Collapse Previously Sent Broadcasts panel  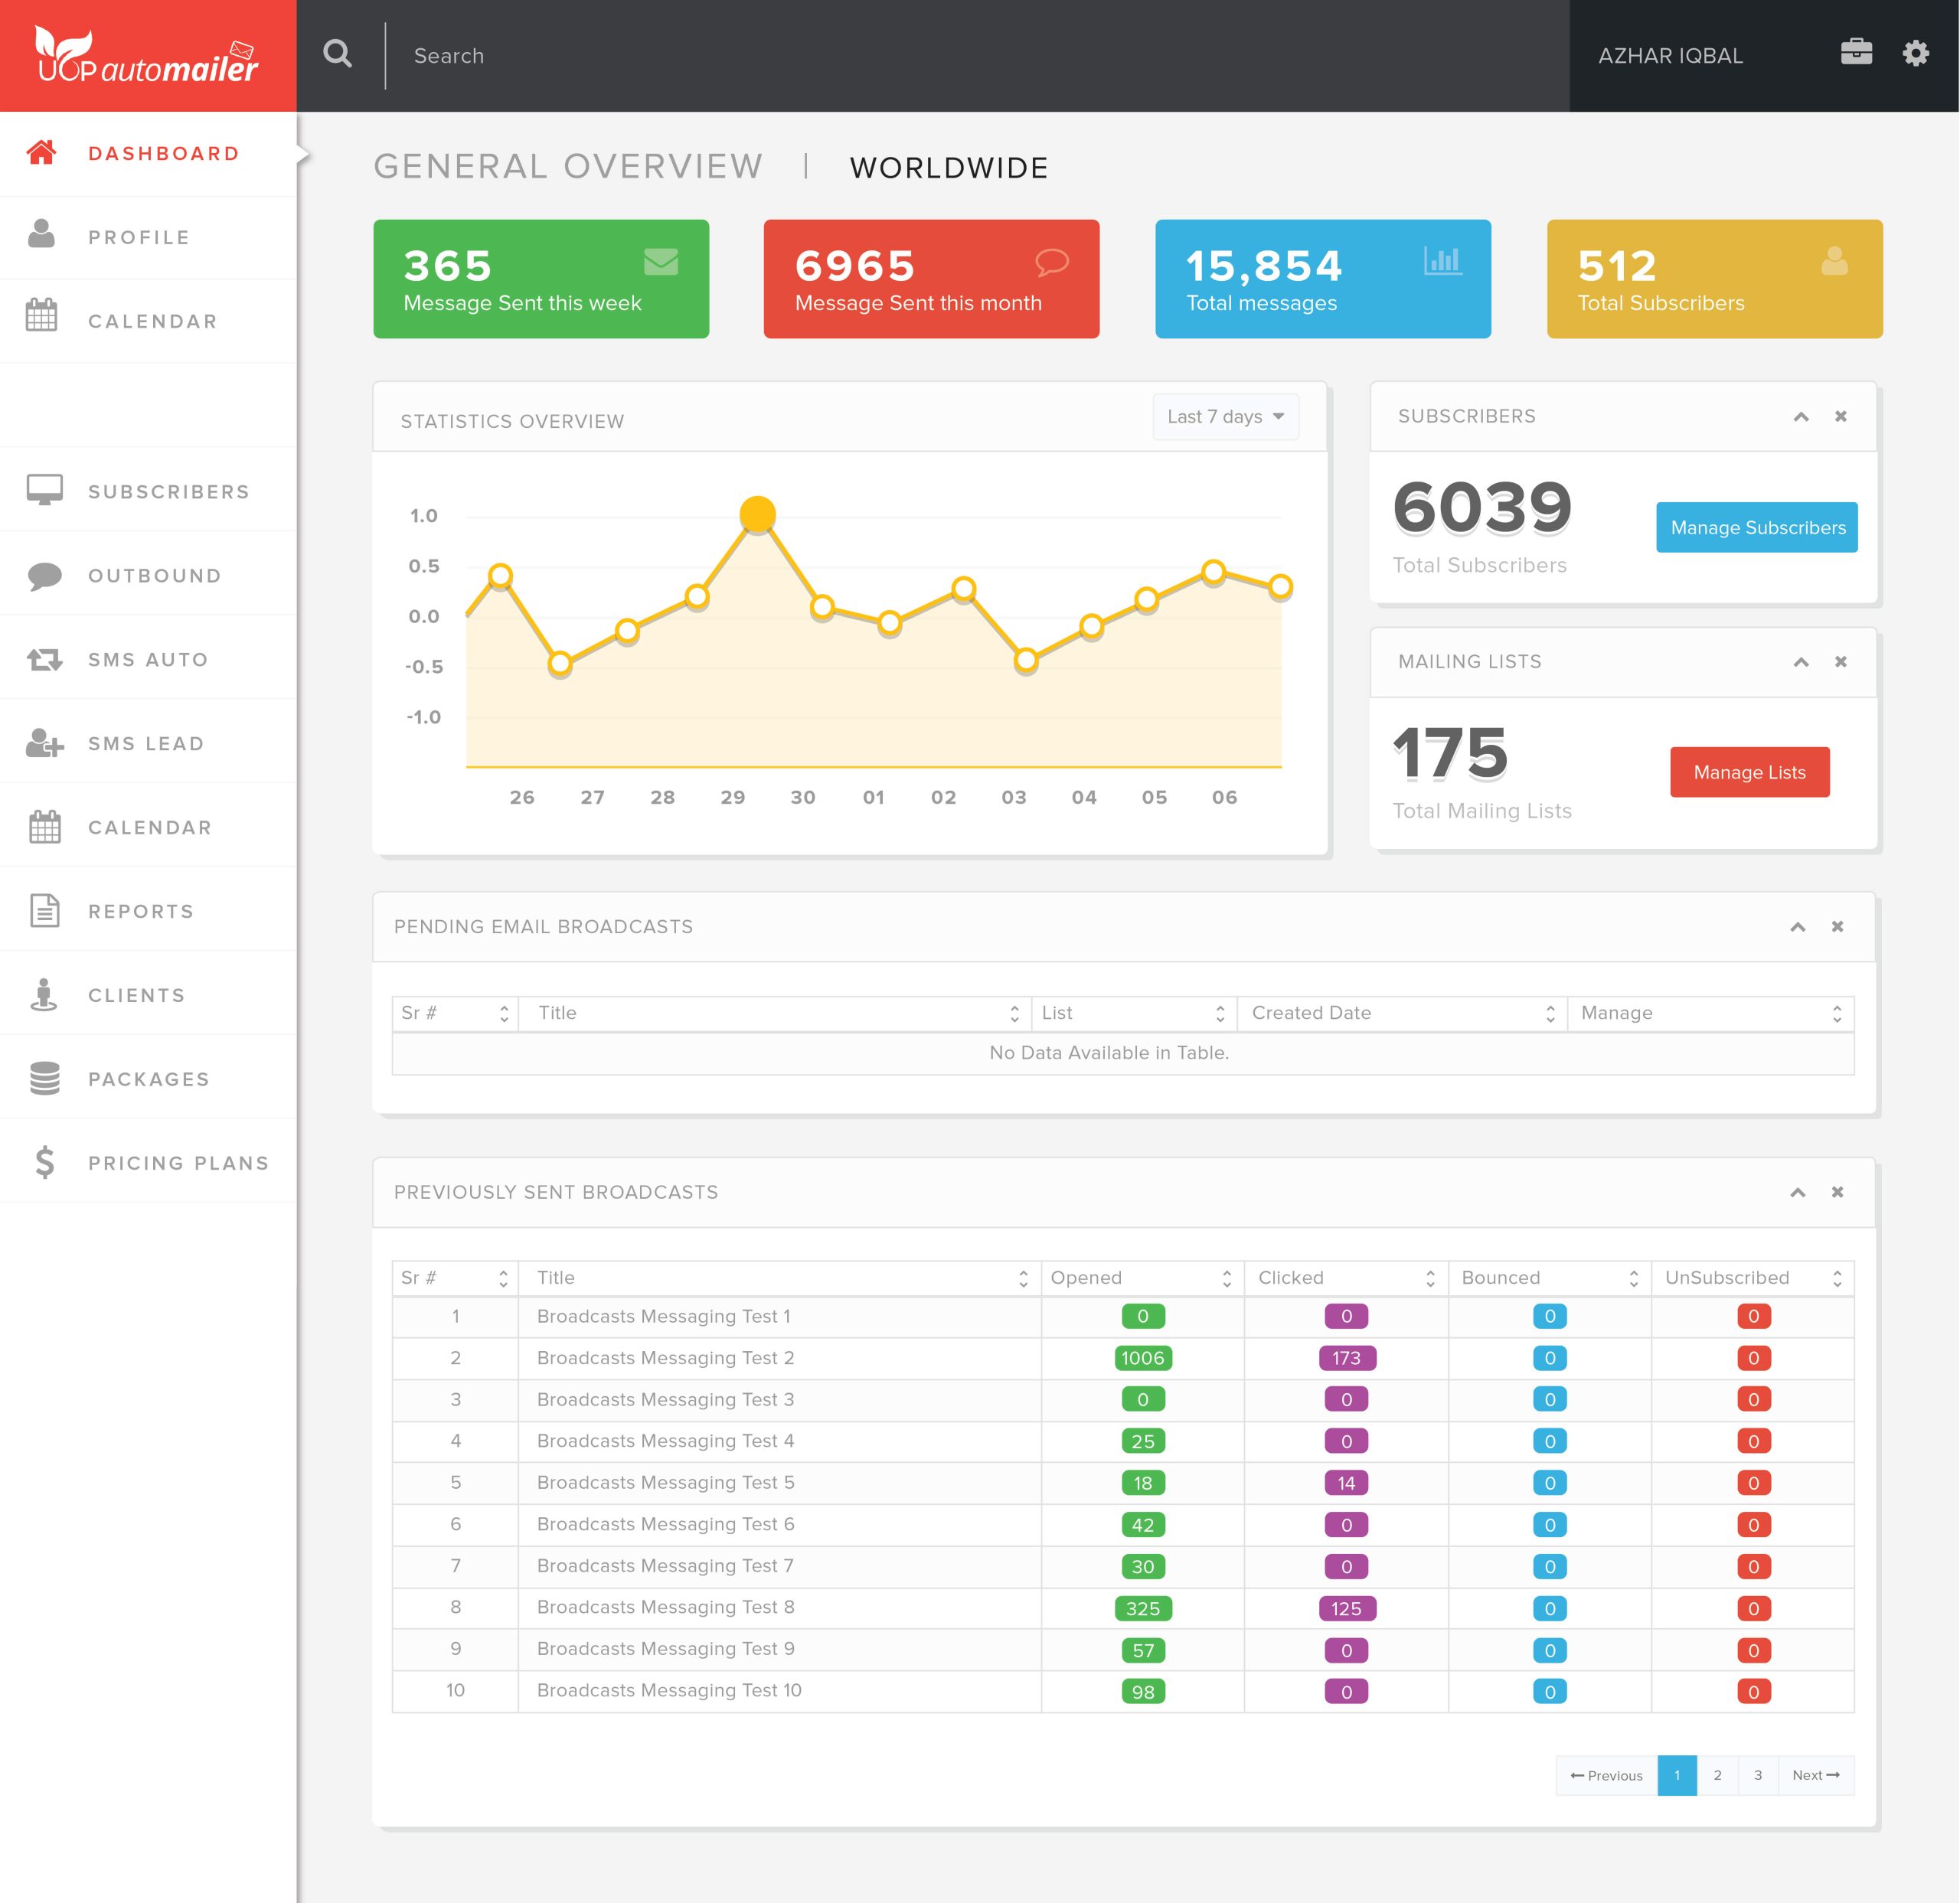[1797, 1192]
